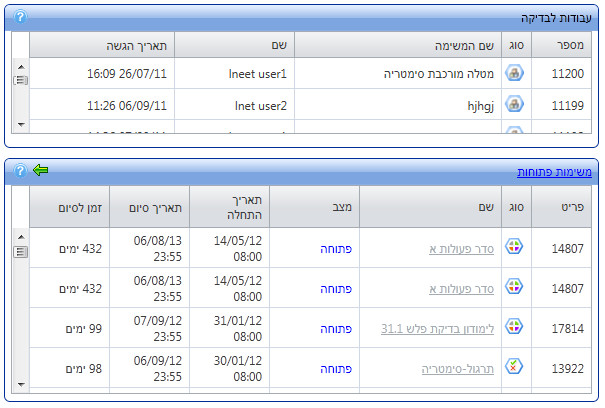The image size is (605, 408).
Task: Click פתוחה status in row 13922
Action: point(337,368)
